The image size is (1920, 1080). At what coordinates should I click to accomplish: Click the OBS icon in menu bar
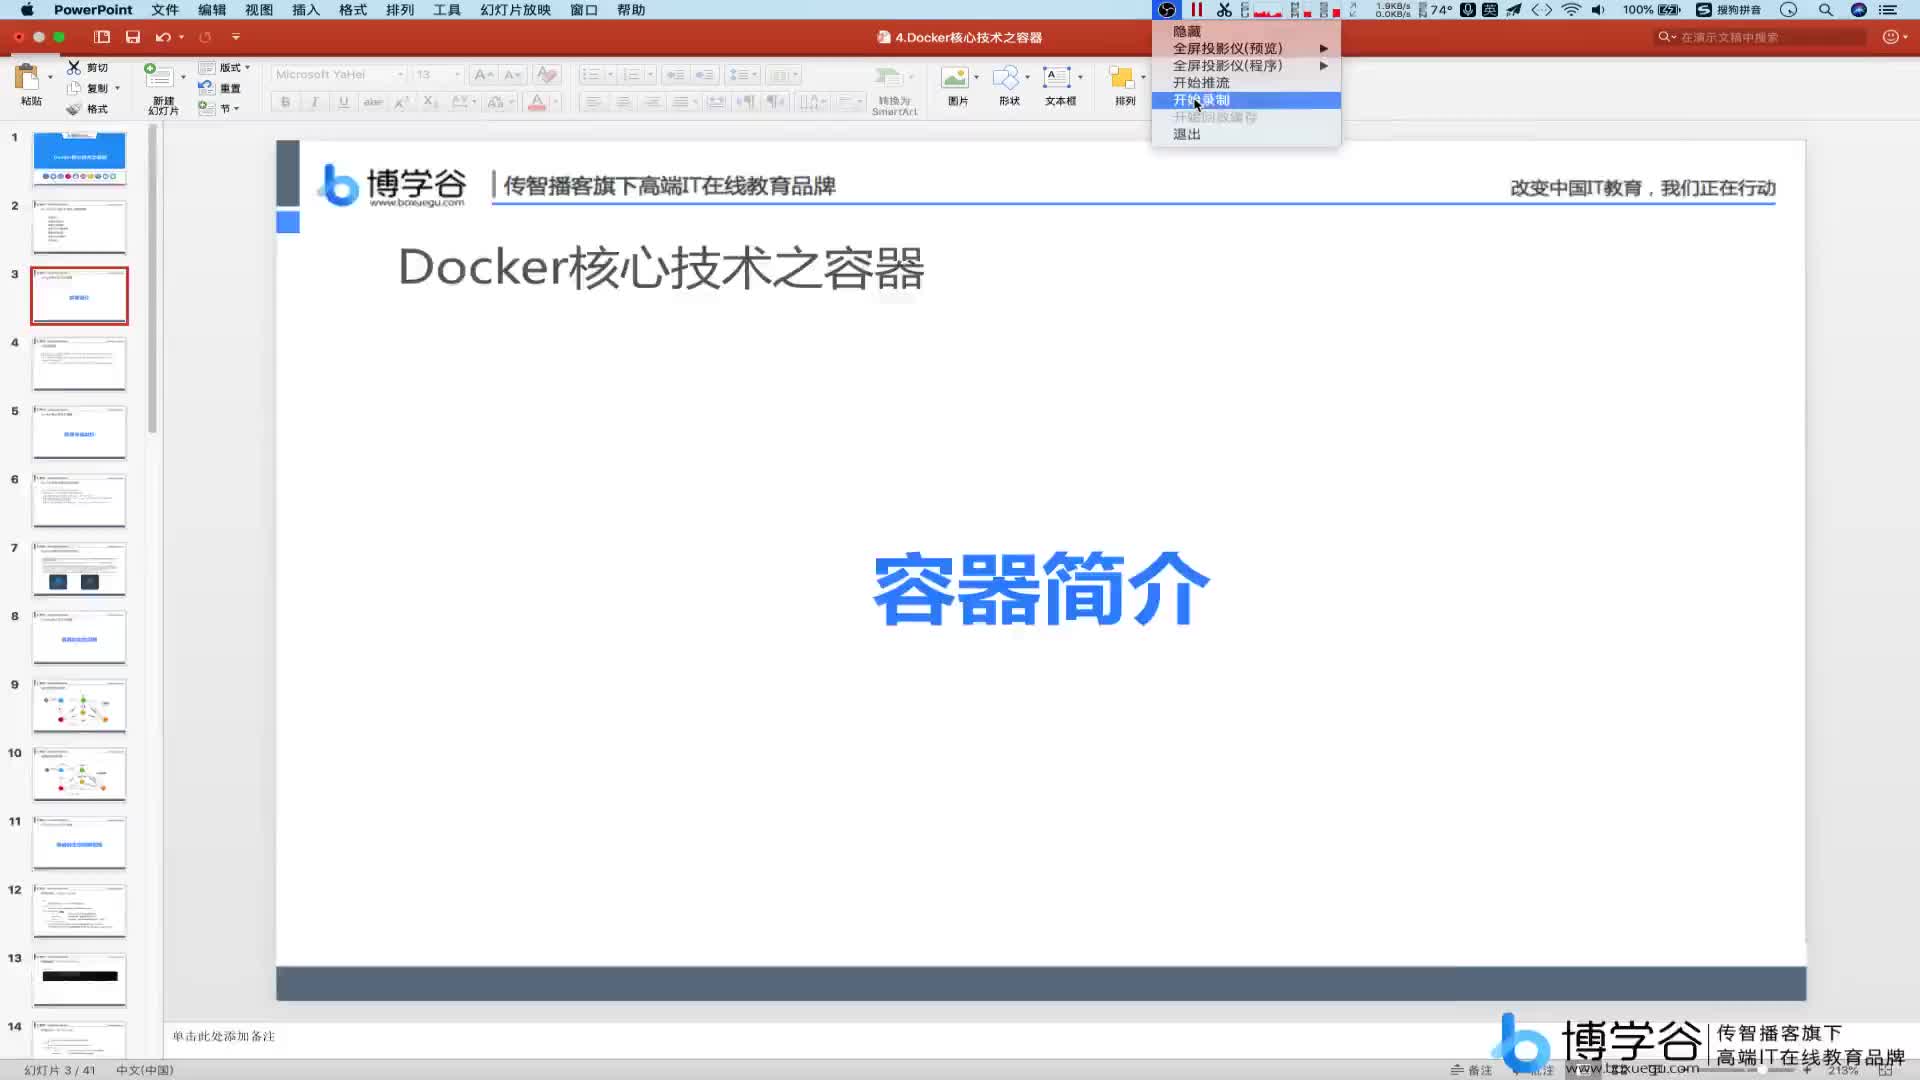point(1166,10)
